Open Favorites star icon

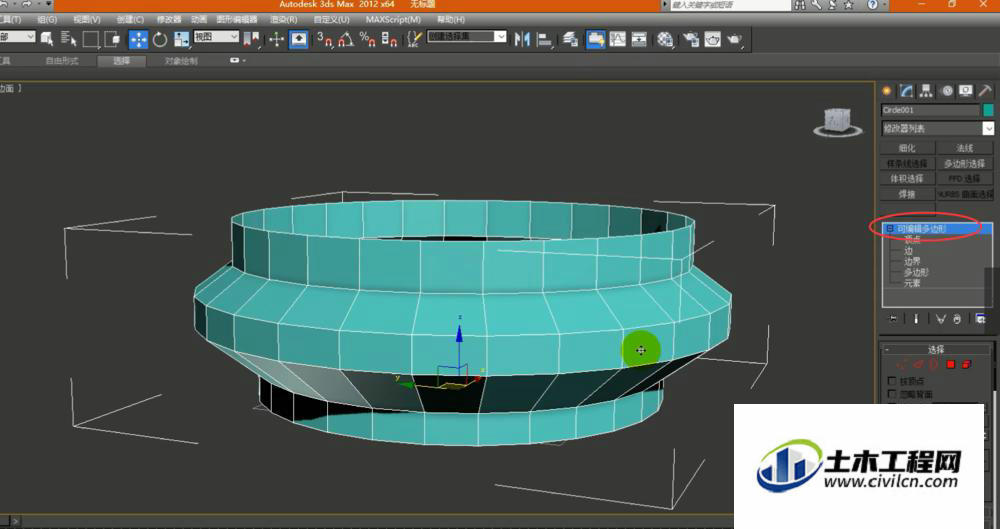click(x=849, y=5)
